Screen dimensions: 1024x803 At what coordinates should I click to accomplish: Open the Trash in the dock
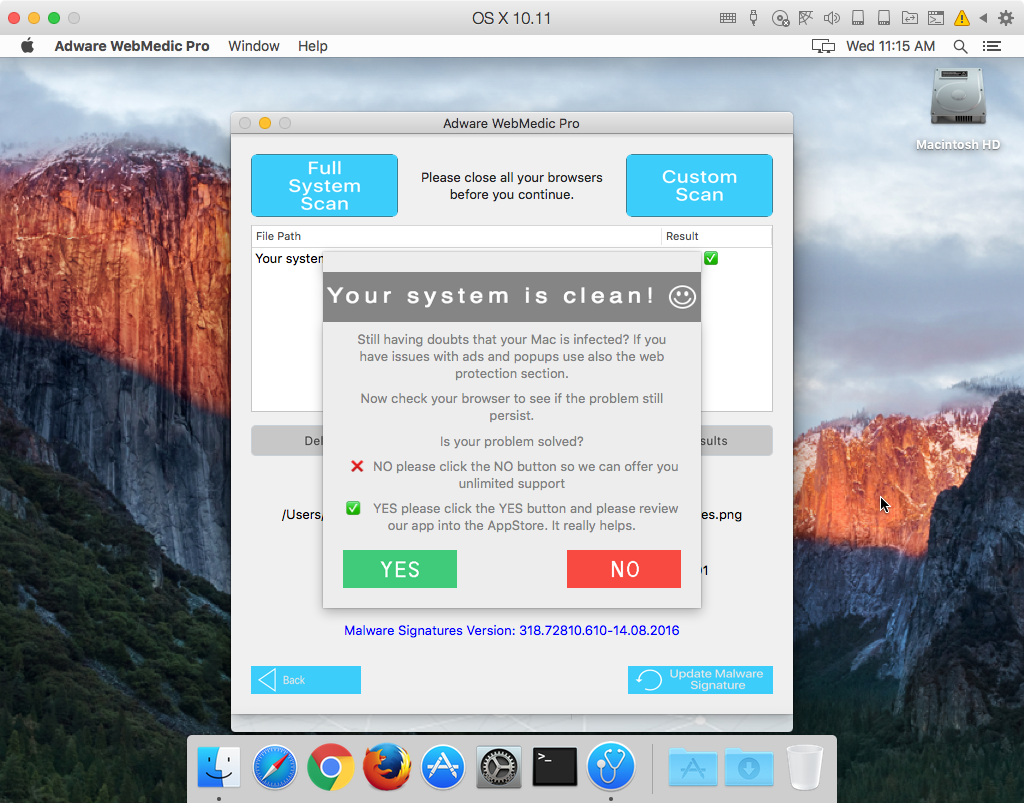point(804,767)
